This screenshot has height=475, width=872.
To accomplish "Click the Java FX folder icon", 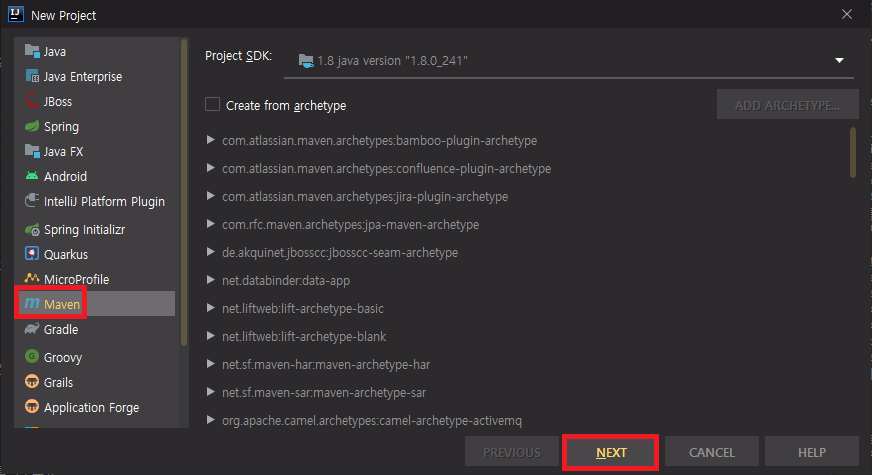I will [x=32, y=151].
